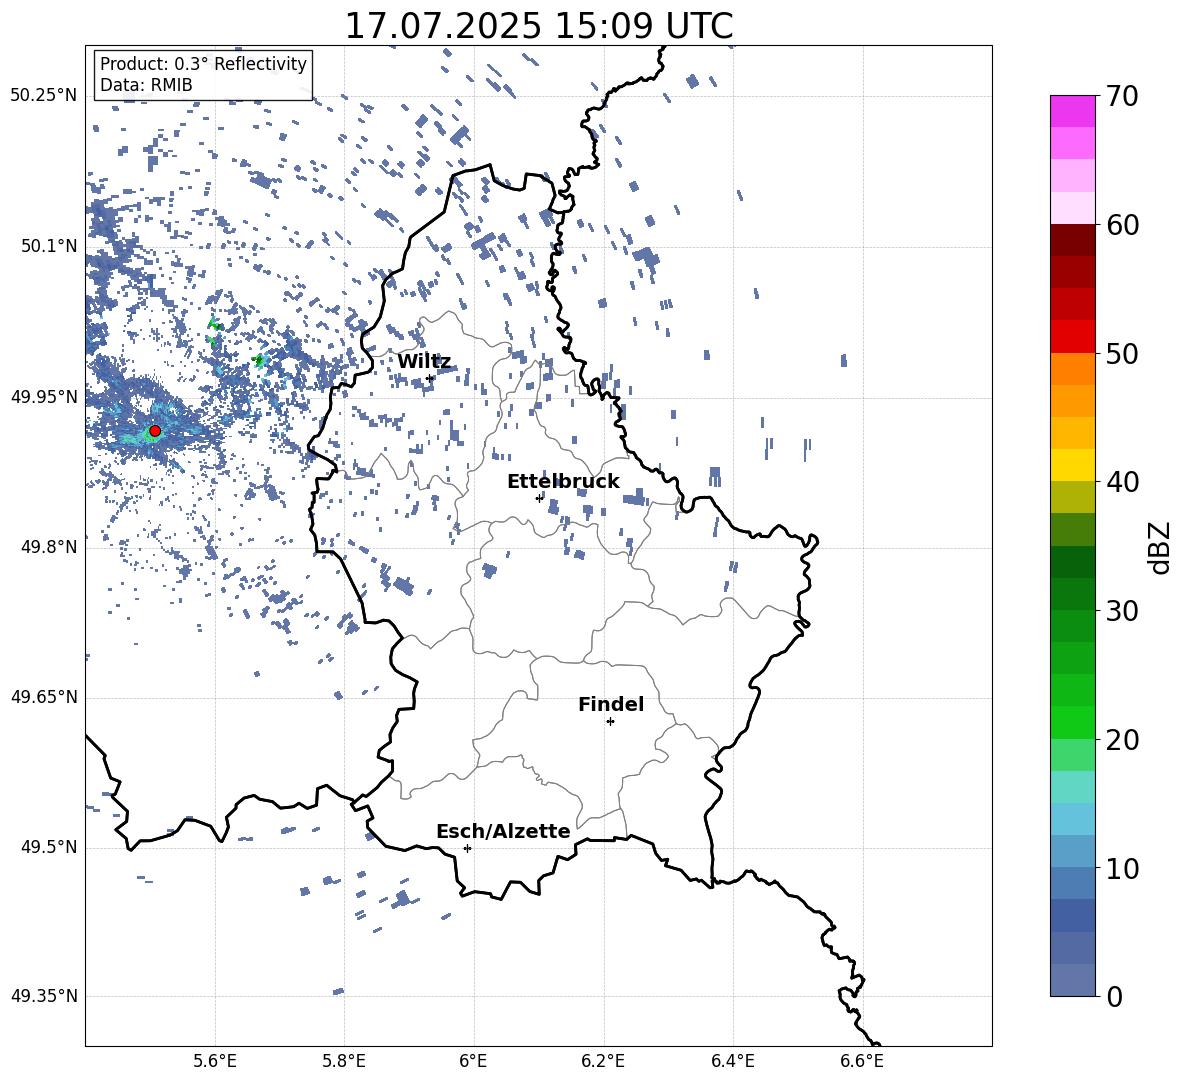Click the 5.8°E longitude label
This screenshot has height=1081, width=1184.
(x=344, y=1061)
